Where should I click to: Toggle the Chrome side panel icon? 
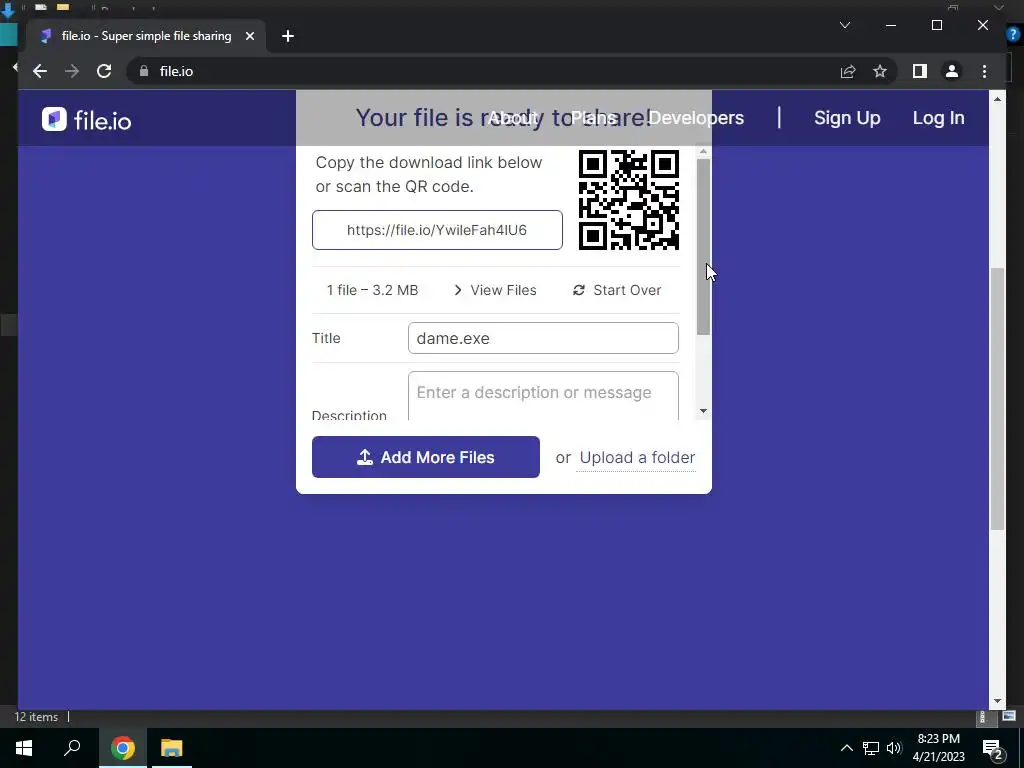click(x=920, y=71)
